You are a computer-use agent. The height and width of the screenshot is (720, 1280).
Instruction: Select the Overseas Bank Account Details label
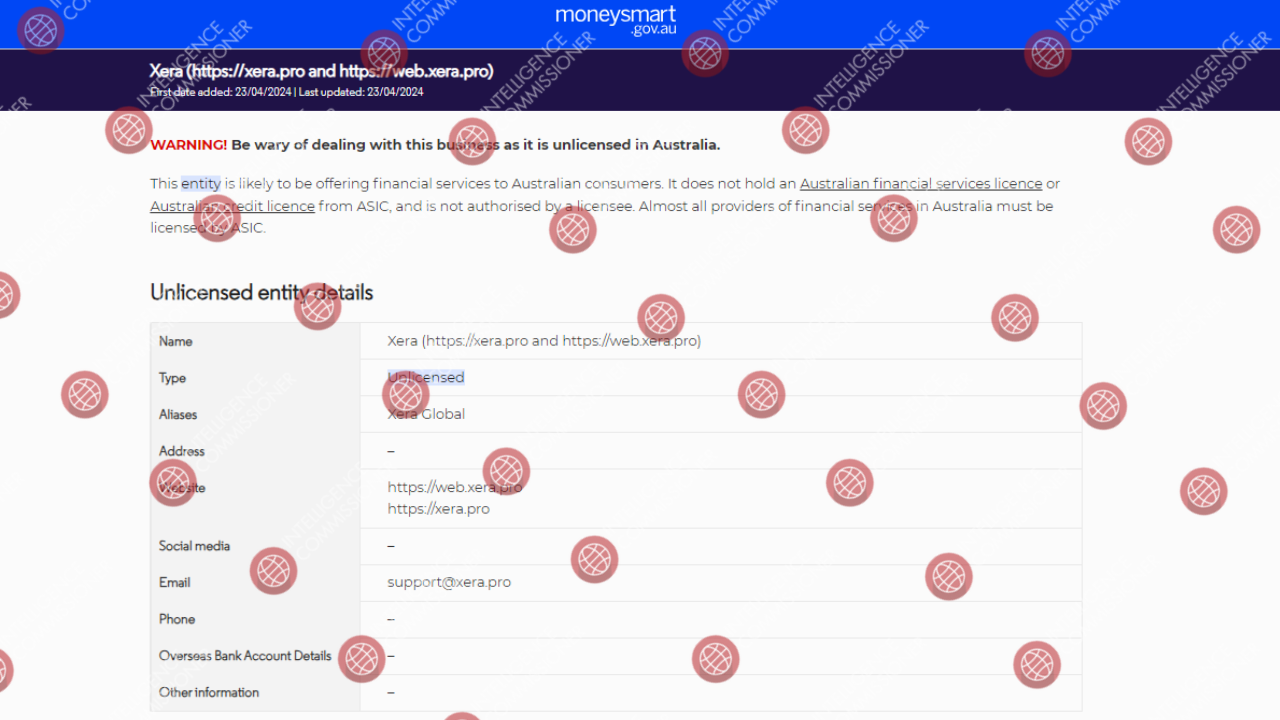[x=245, y=656]
